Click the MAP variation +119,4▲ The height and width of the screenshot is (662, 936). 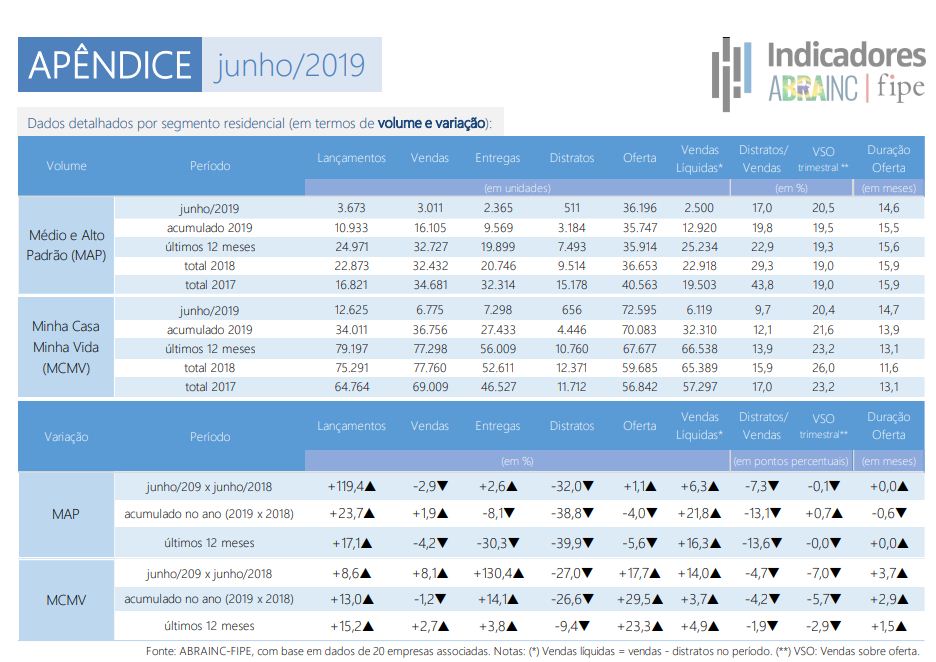tap(351, 487)
